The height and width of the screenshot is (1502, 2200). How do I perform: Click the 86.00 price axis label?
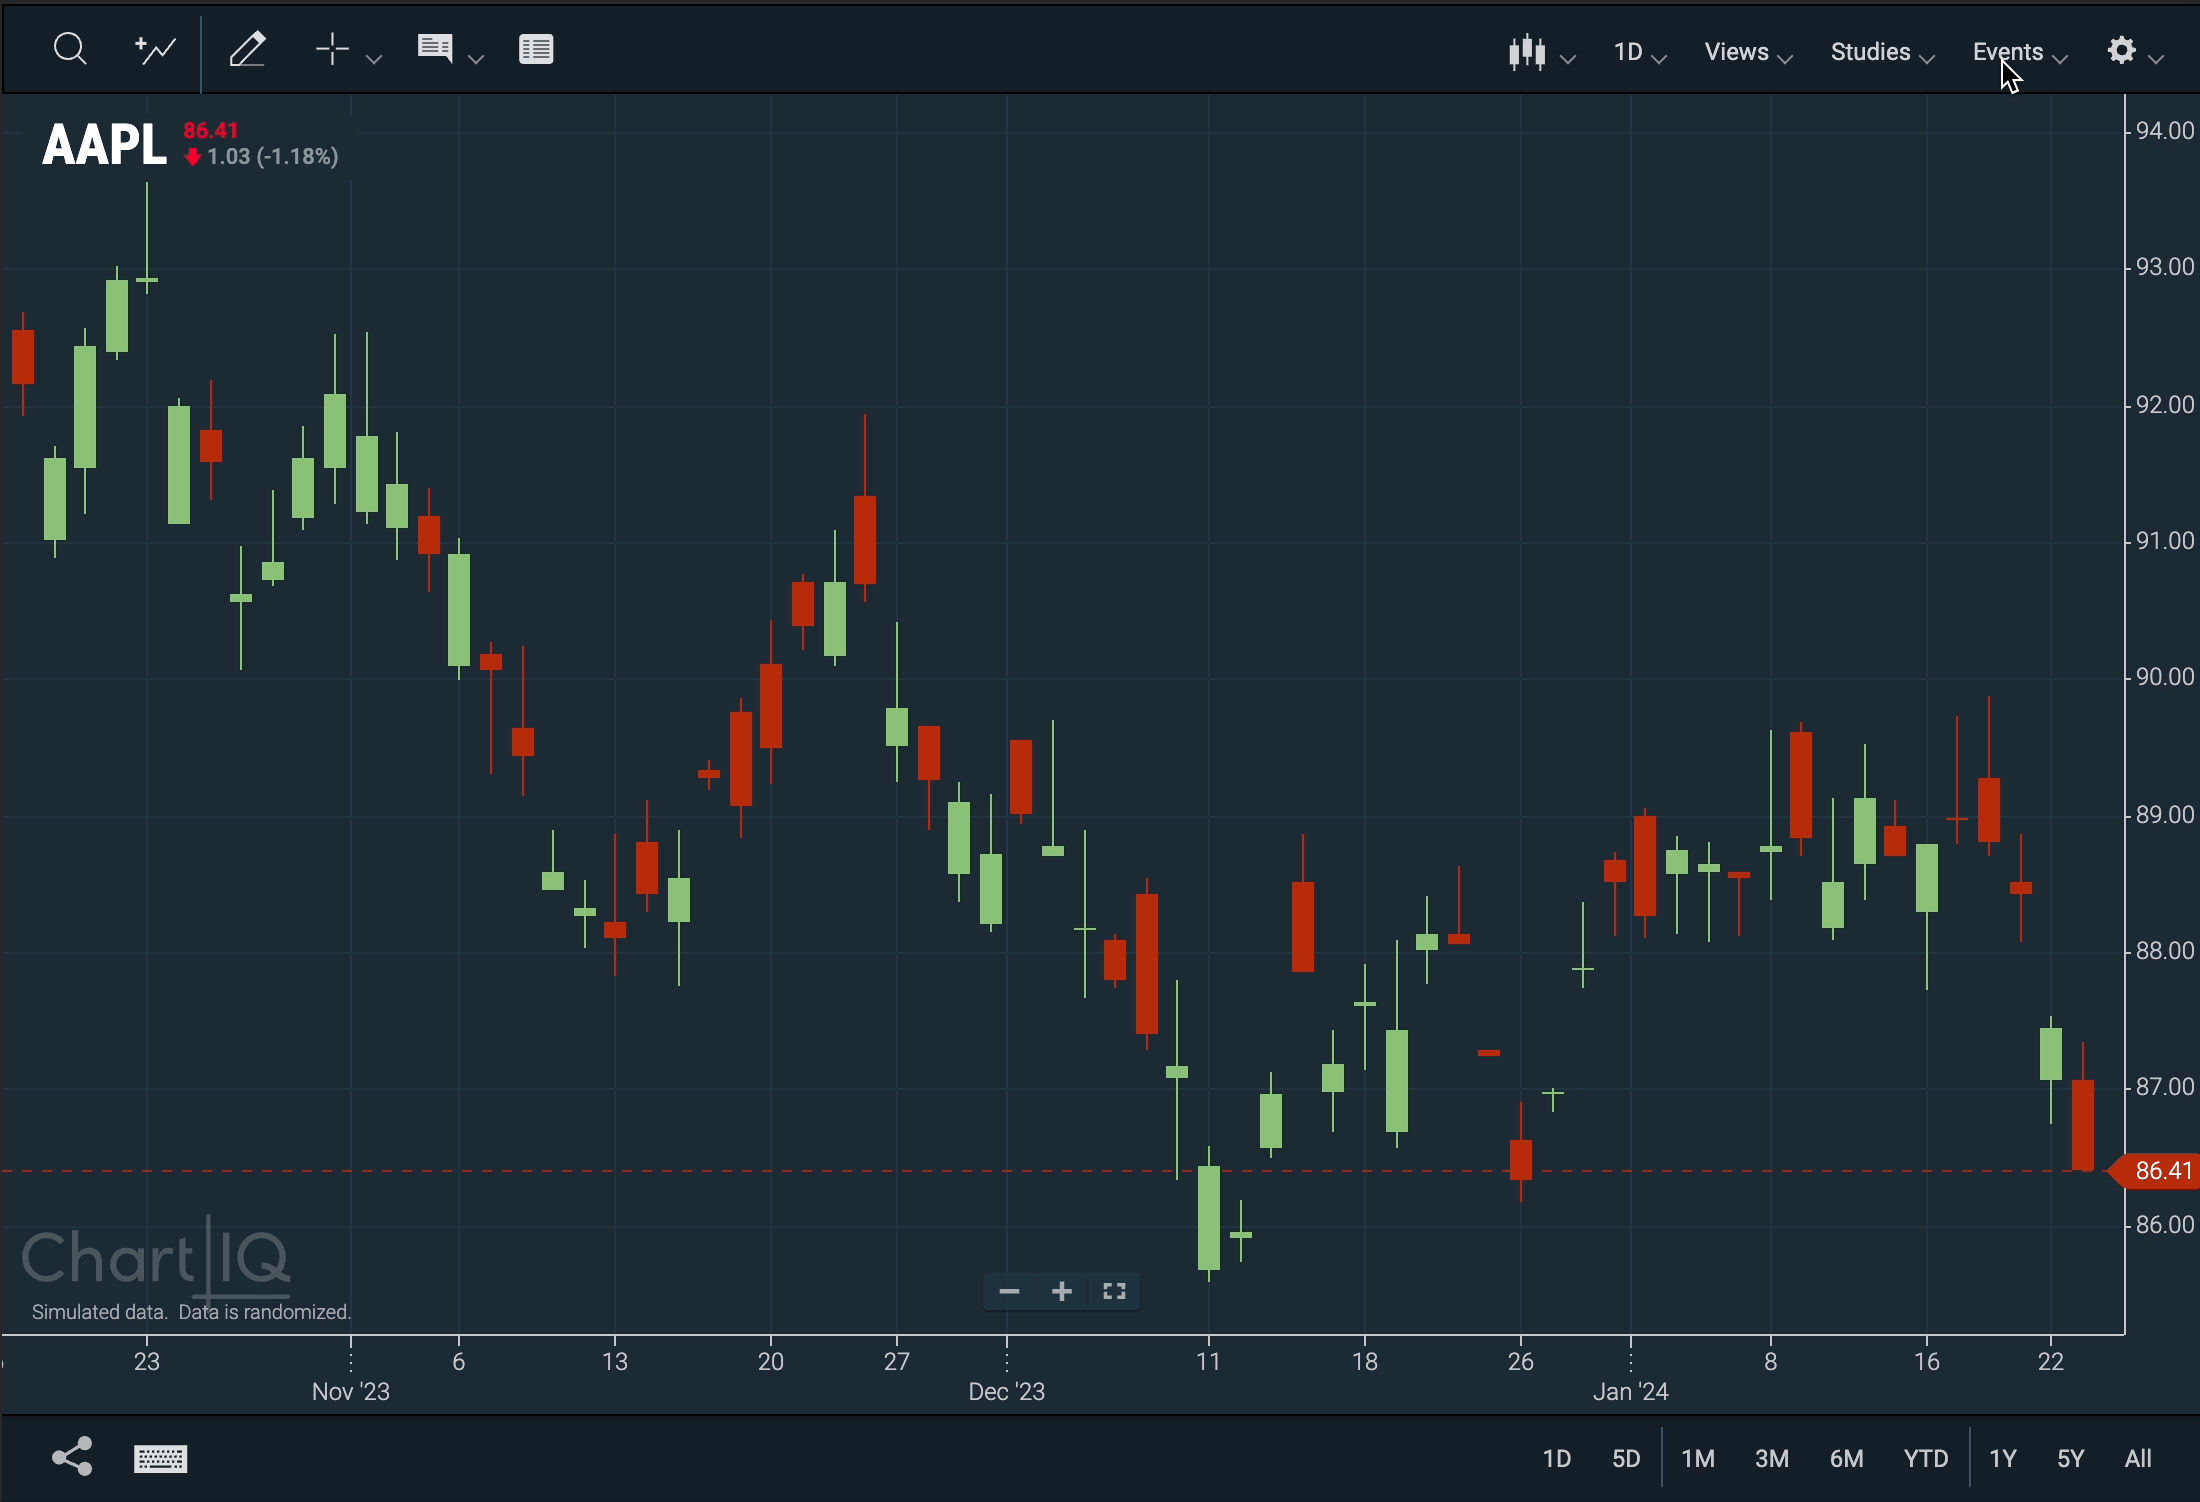[2165, 1225]
